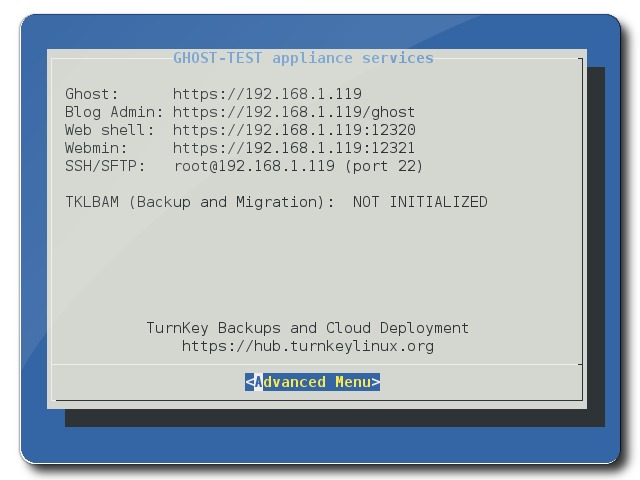Click the root@192.168.1.119 SSH address

(254, 166)
